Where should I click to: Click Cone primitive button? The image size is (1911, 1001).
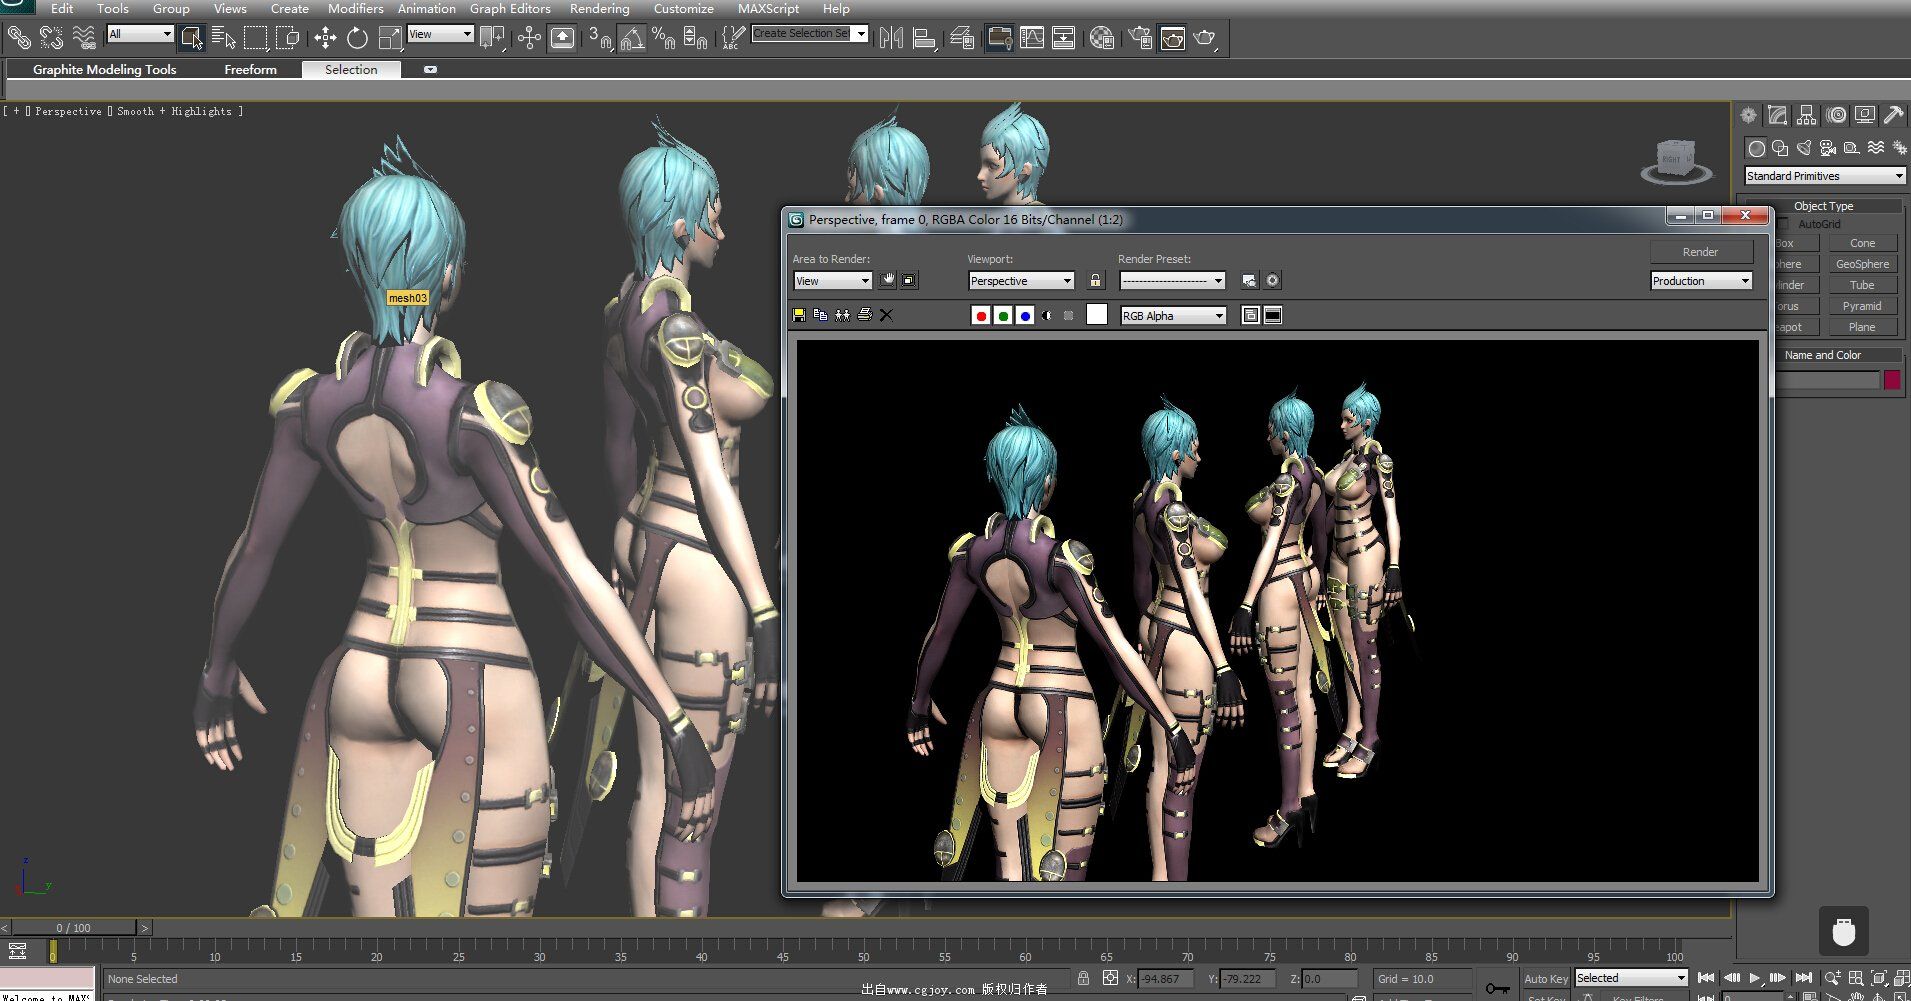(1862, 243)
